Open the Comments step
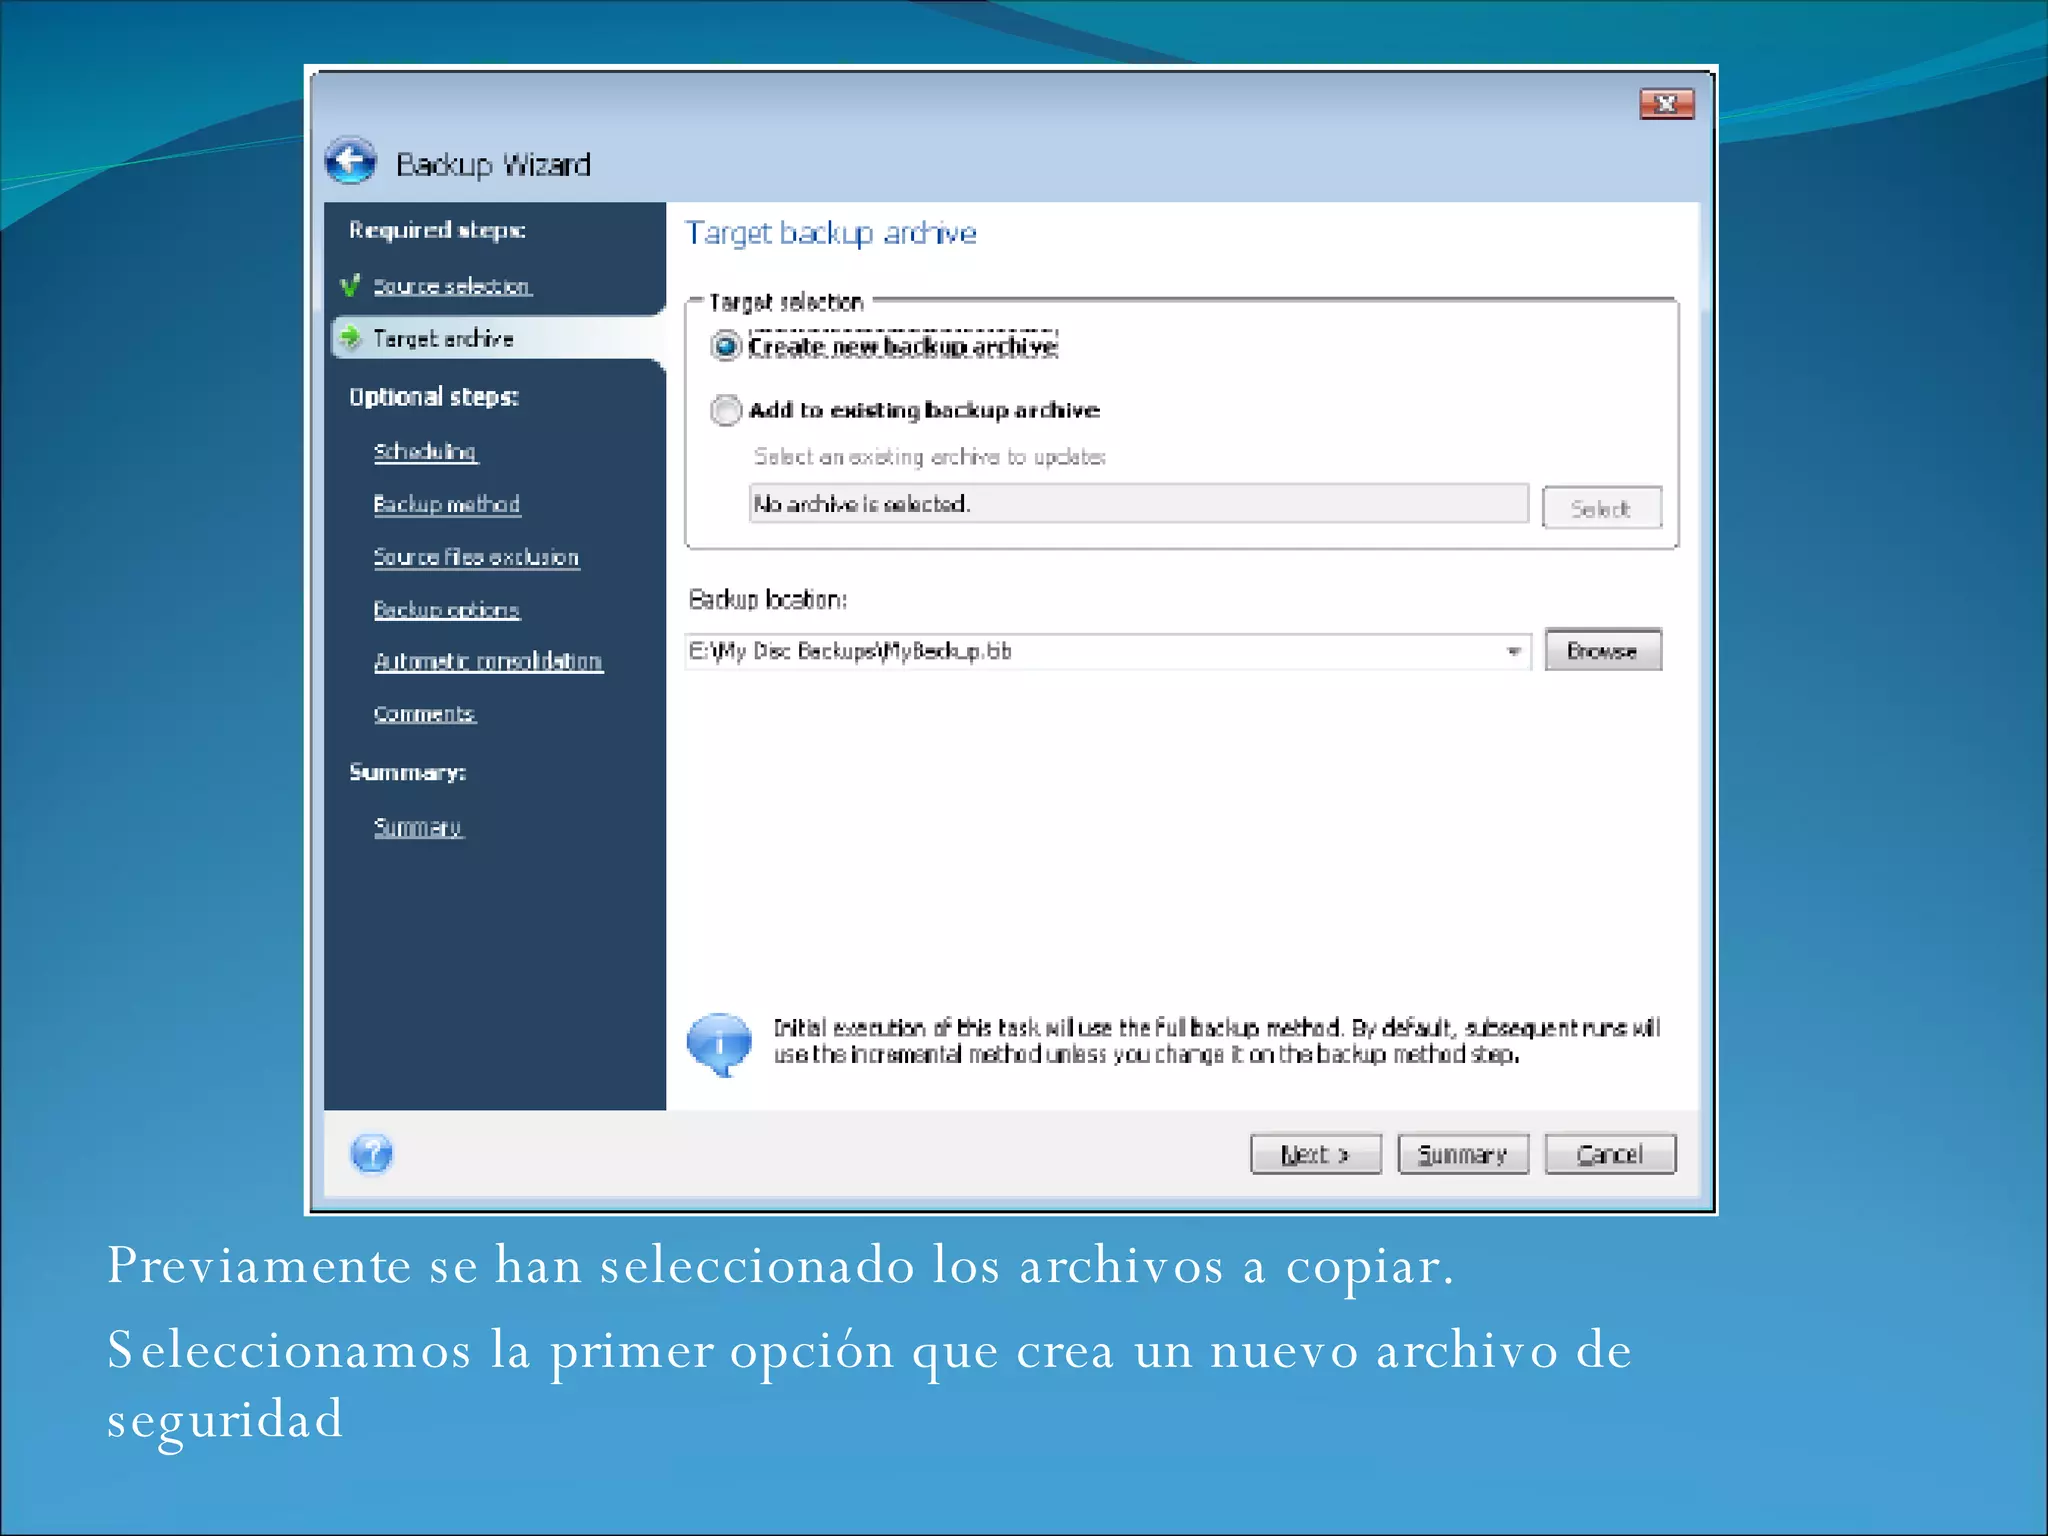 (x=424, y=713)
